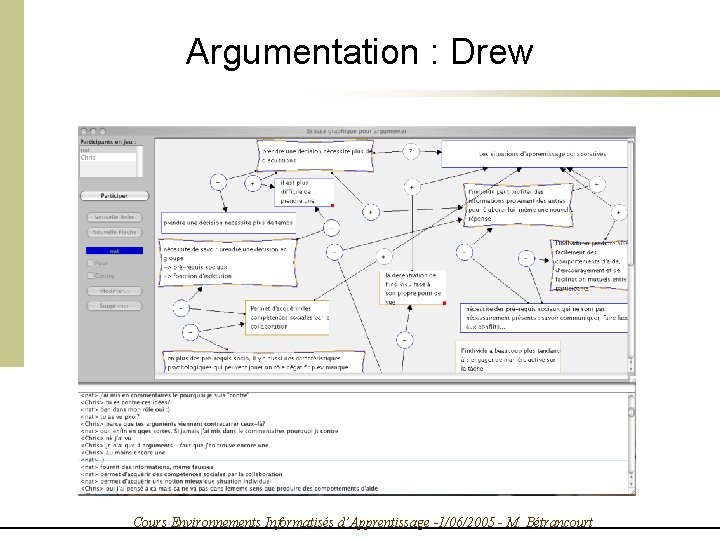720x540 pixels.
Task: Click the participants list scrollbar
Action: (x=140, y=162)
